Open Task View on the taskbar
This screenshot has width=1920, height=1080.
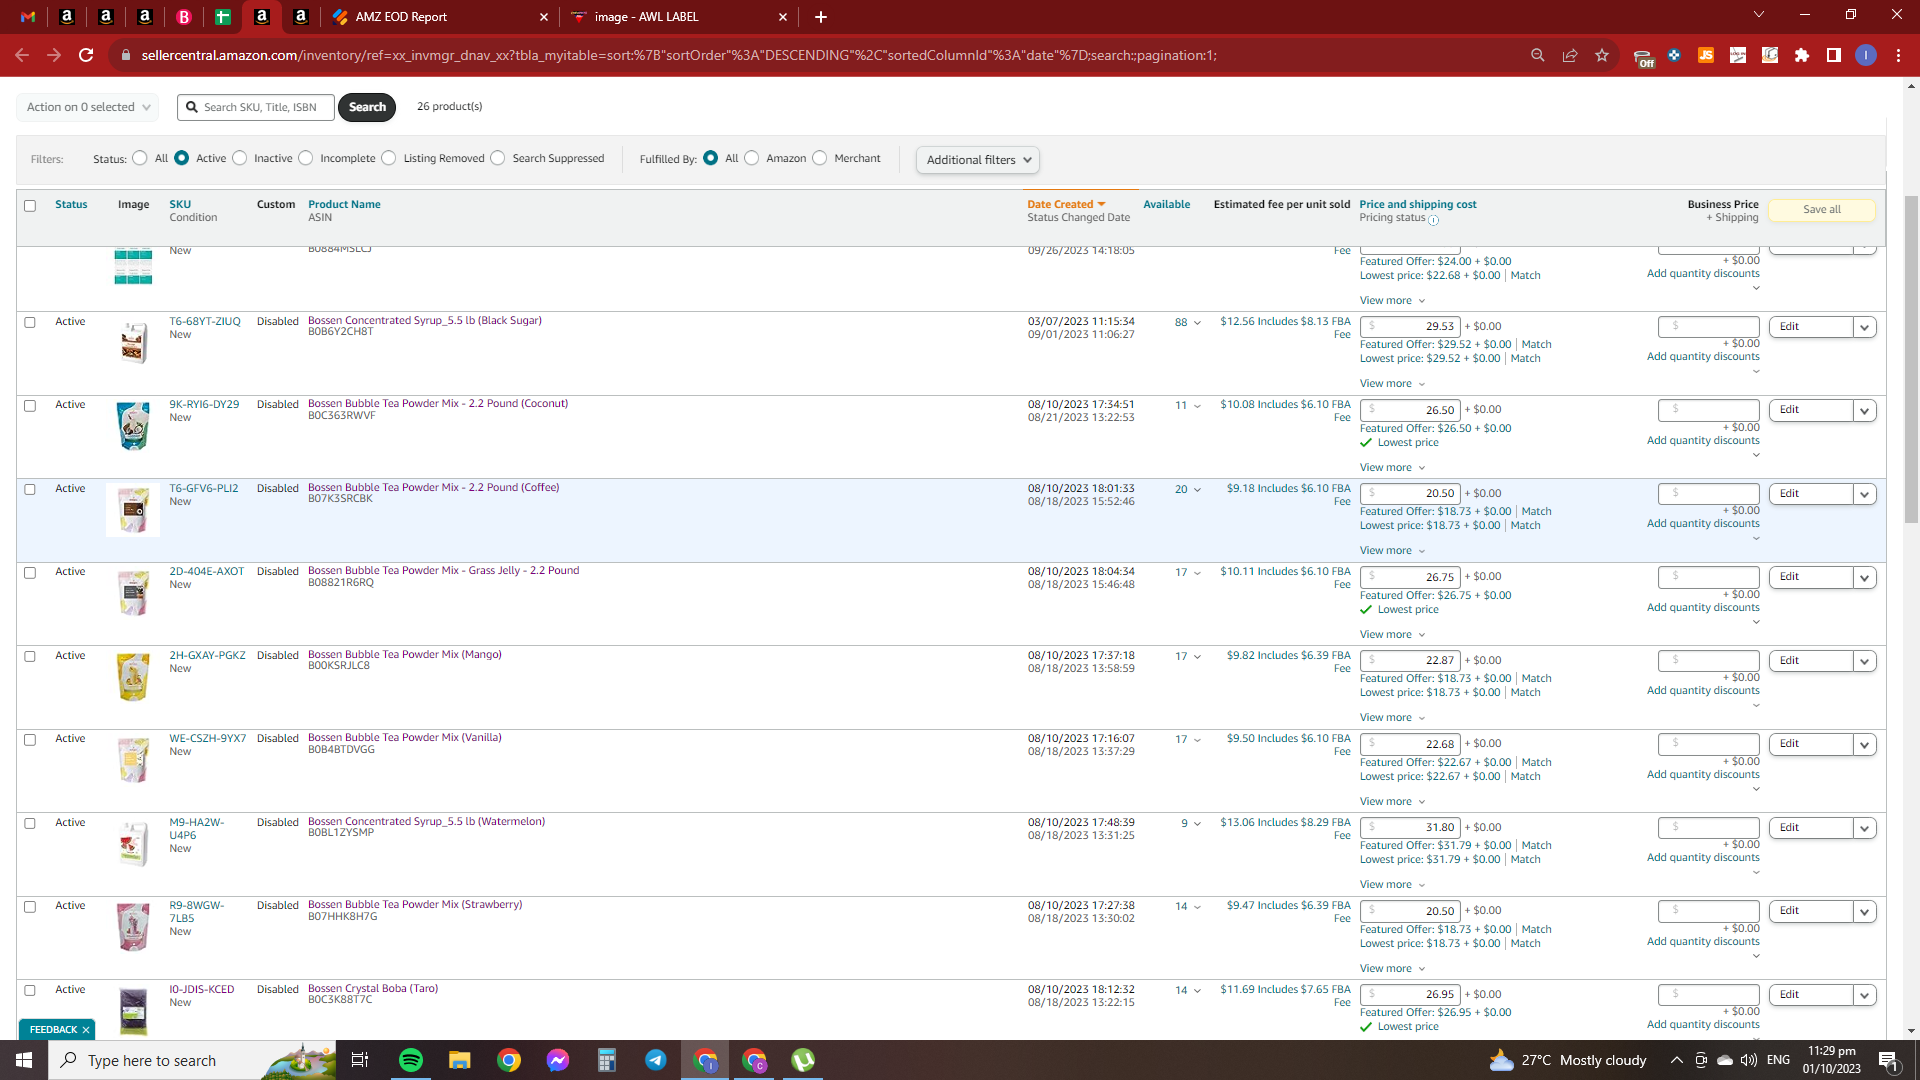360,1060
